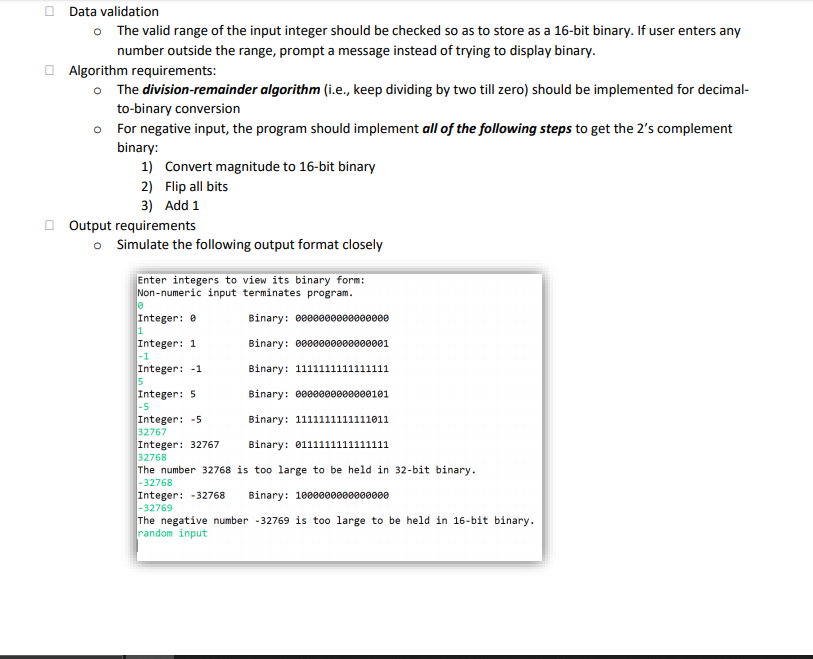Image resolution: width=813 pixels, height=659 pixels.
Task: Click the 32767 input line in console
Action: click(152, 432)
